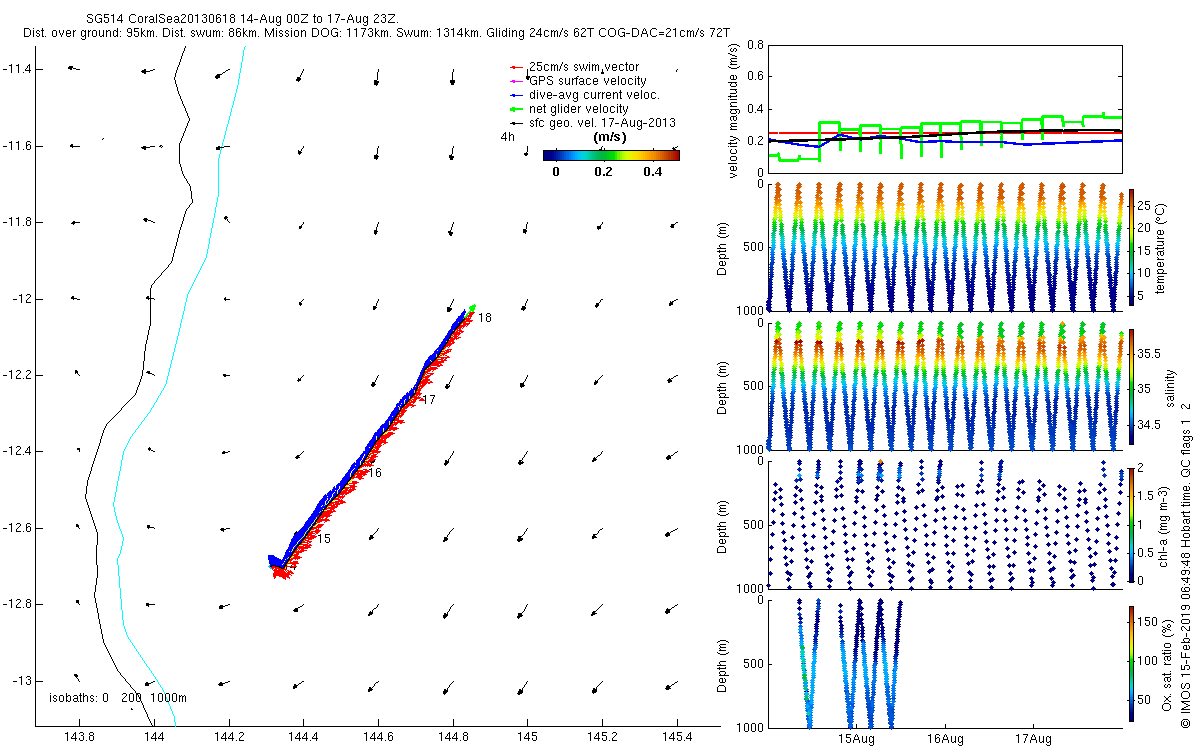Click the "isobaths: 0 200 1000m" caption
Image resolution: width=1200 pixels, height=750 pixels.
[118, 697]
